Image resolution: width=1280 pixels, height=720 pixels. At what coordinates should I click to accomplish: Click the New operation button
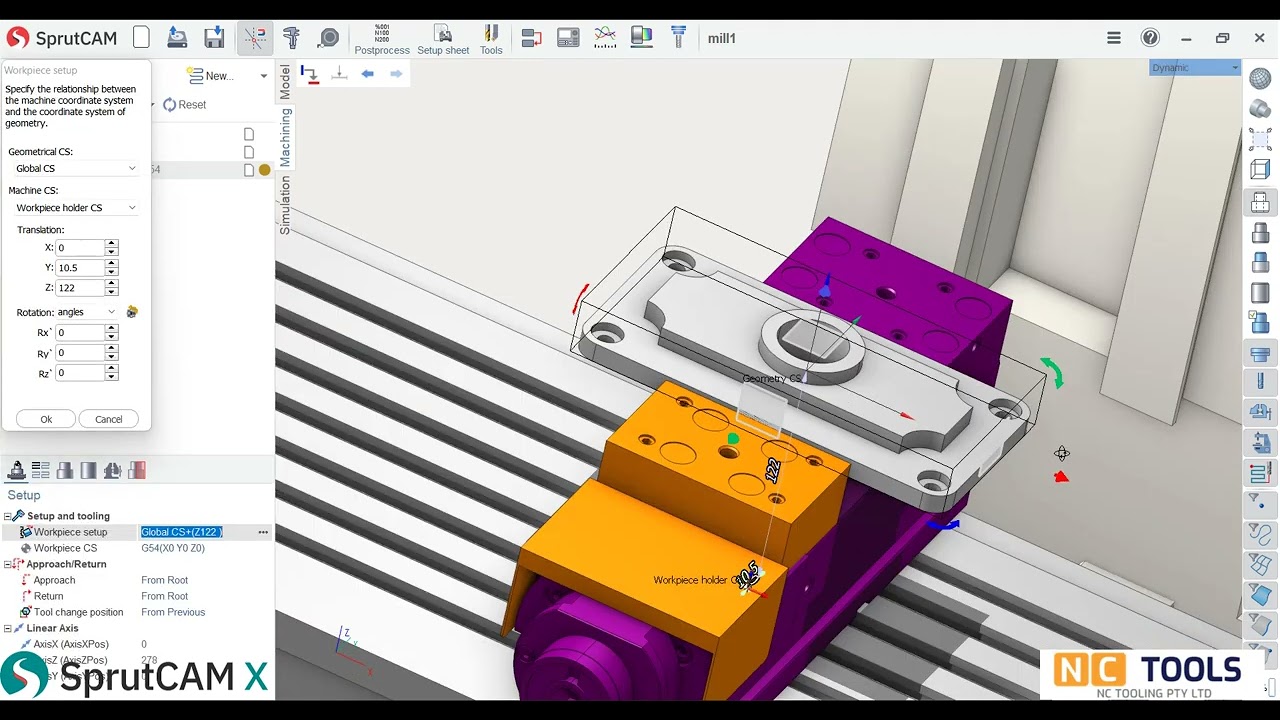pos(211,76)
